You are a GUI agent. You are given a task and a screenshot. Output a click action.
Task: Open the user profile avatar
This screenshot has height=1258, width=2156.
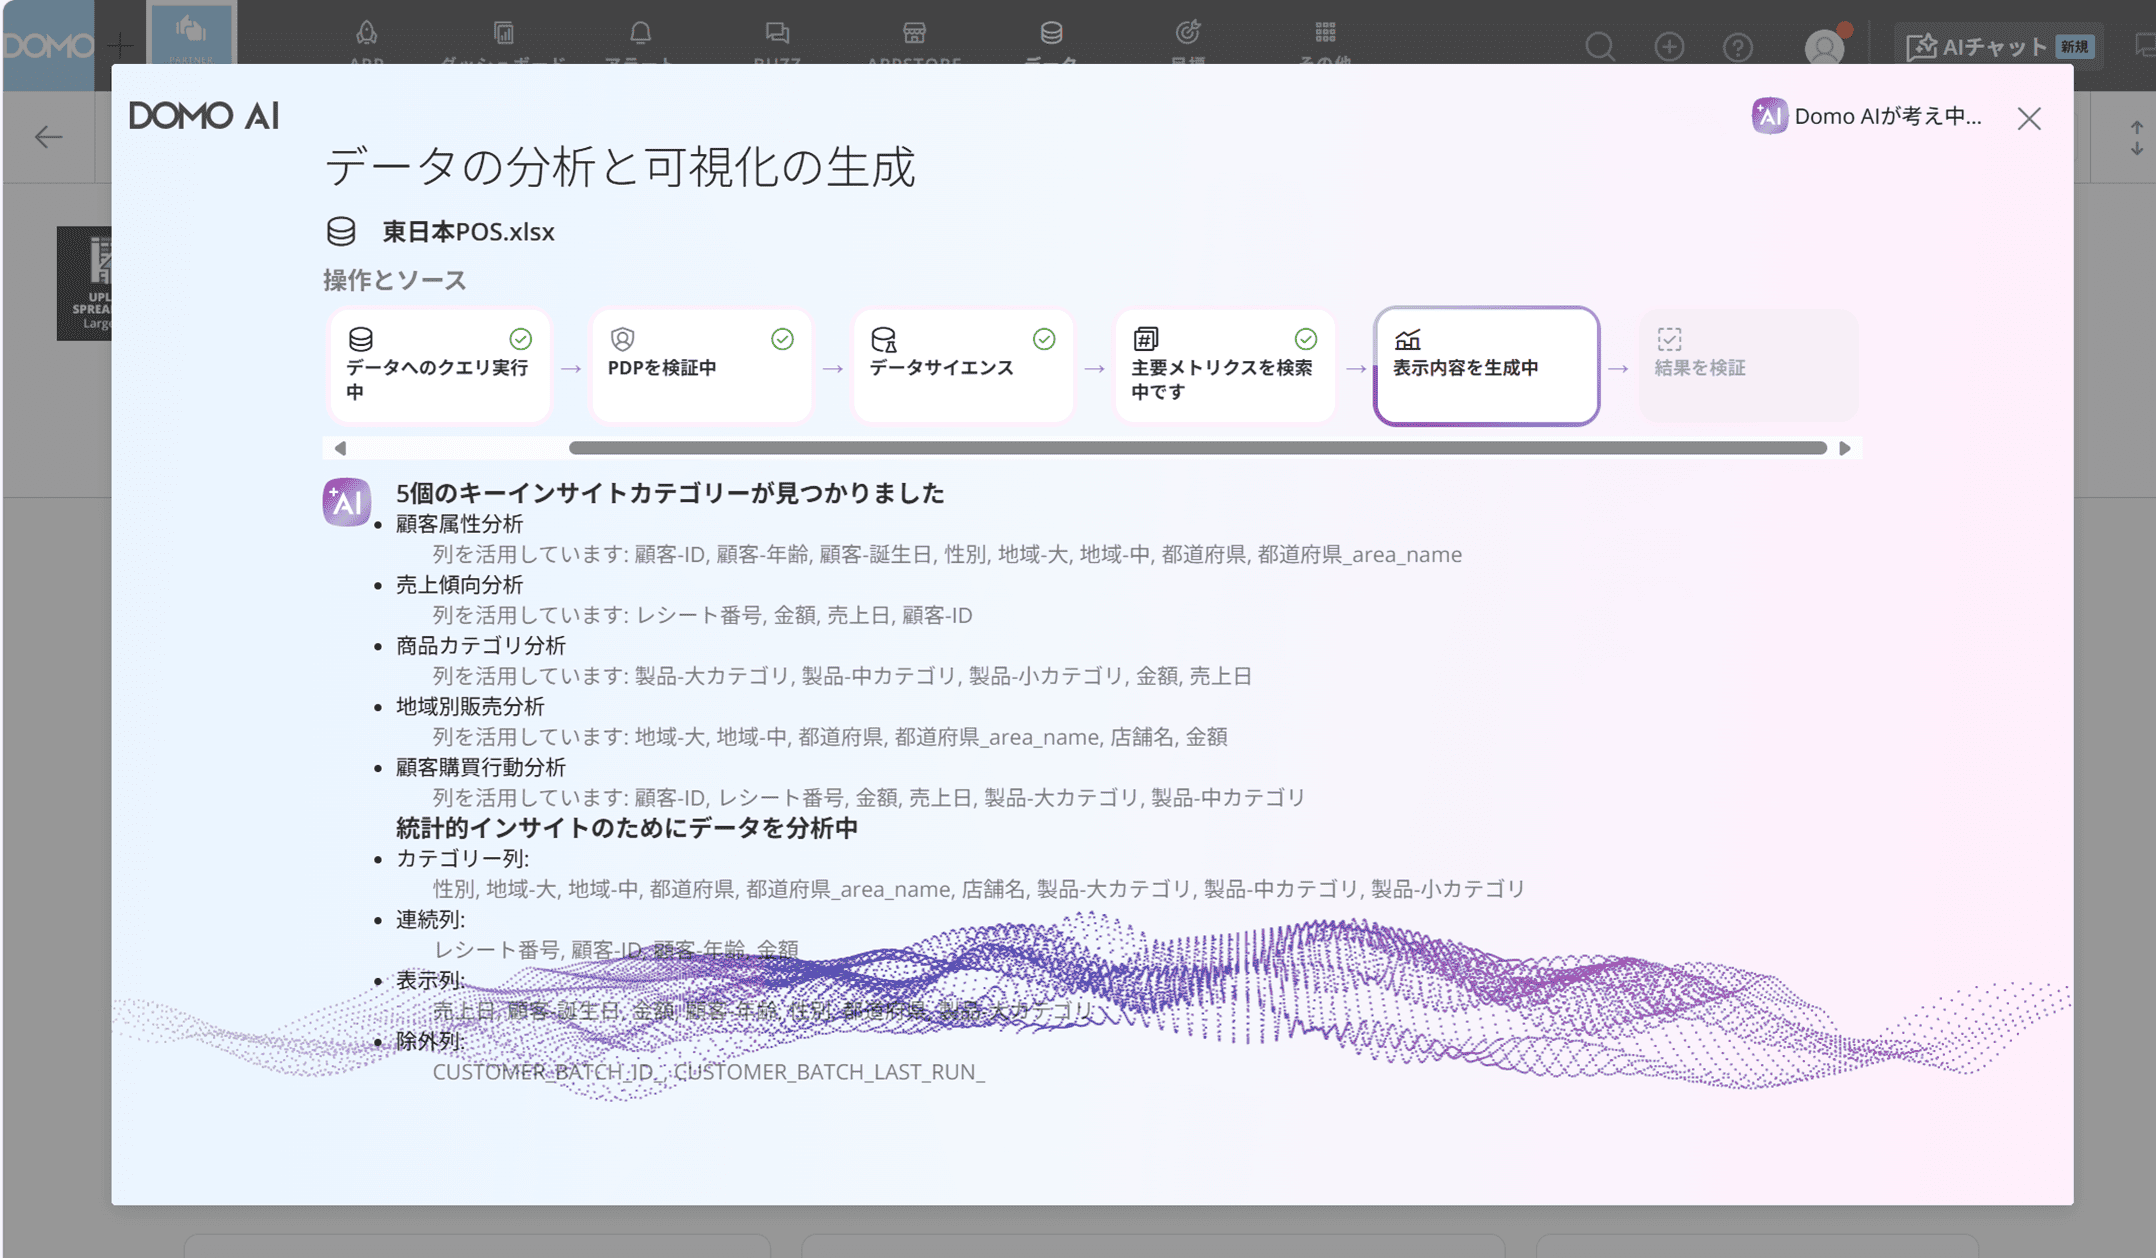(x=1824, y=46)
